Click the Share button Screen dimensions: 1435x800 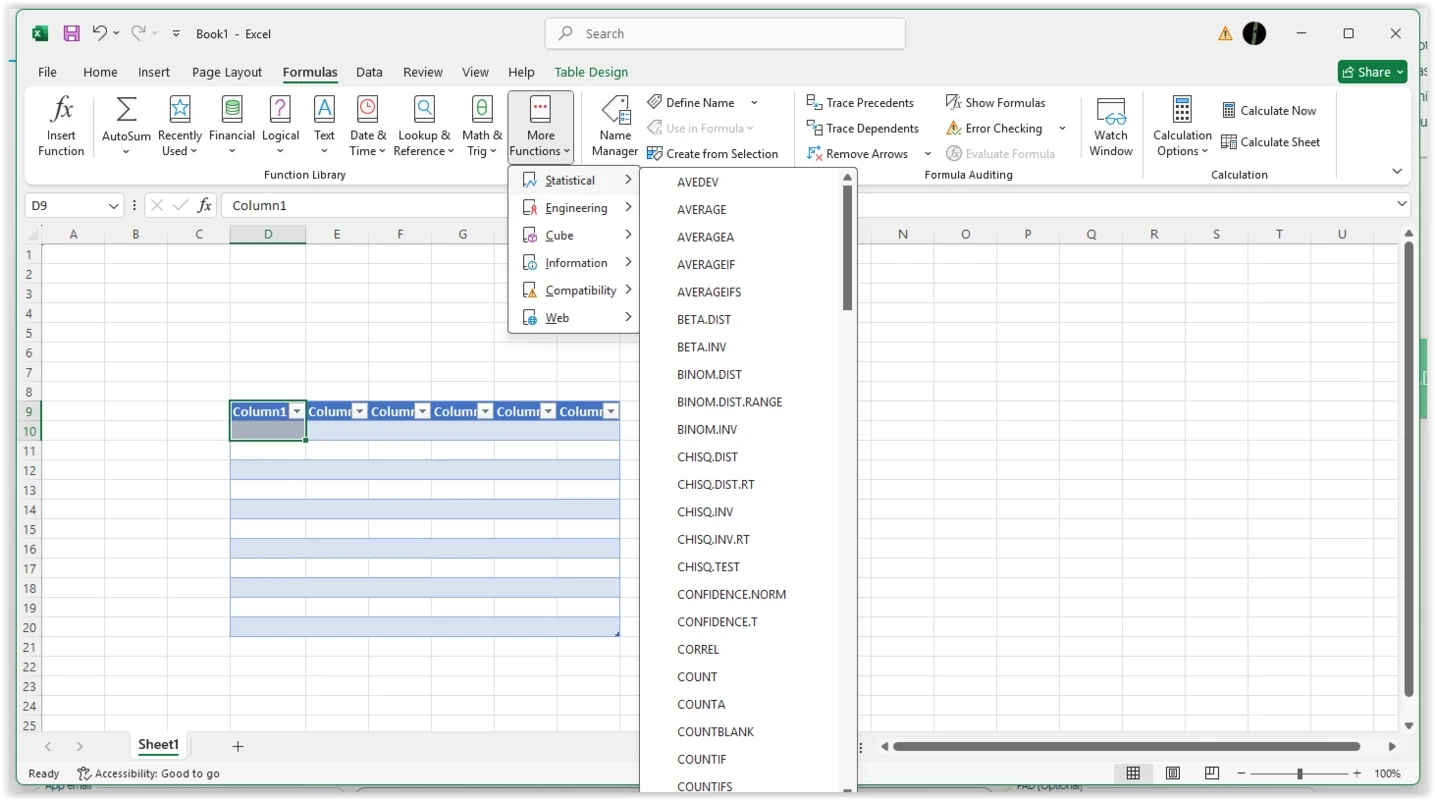tap(1366, 72)
